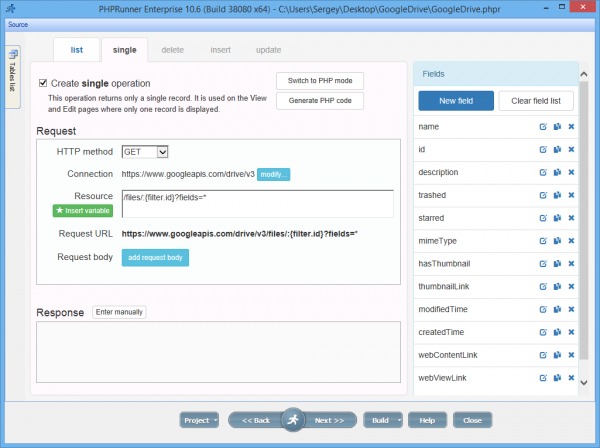600x448 pixels.
Task: Edit the mimeType field
Action: [x=543, y=241]
